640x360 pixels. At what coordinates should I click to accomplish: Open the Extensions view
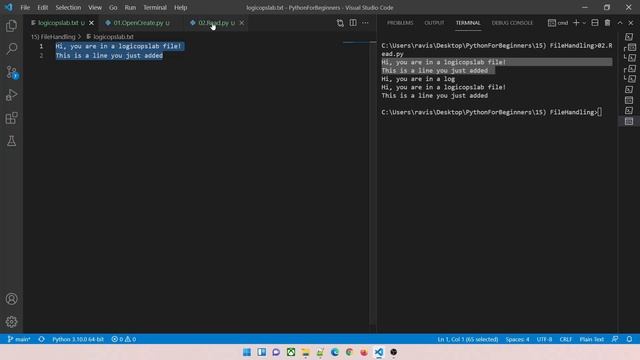[x=11, y=118]
